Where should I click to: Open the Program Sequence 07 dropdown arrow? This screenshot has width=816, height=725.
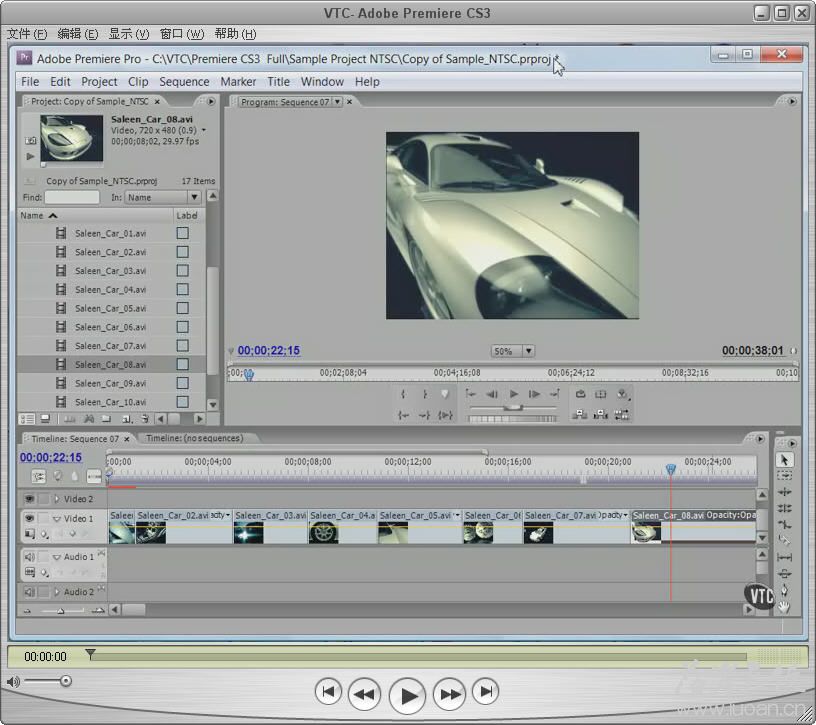[338, 101]
